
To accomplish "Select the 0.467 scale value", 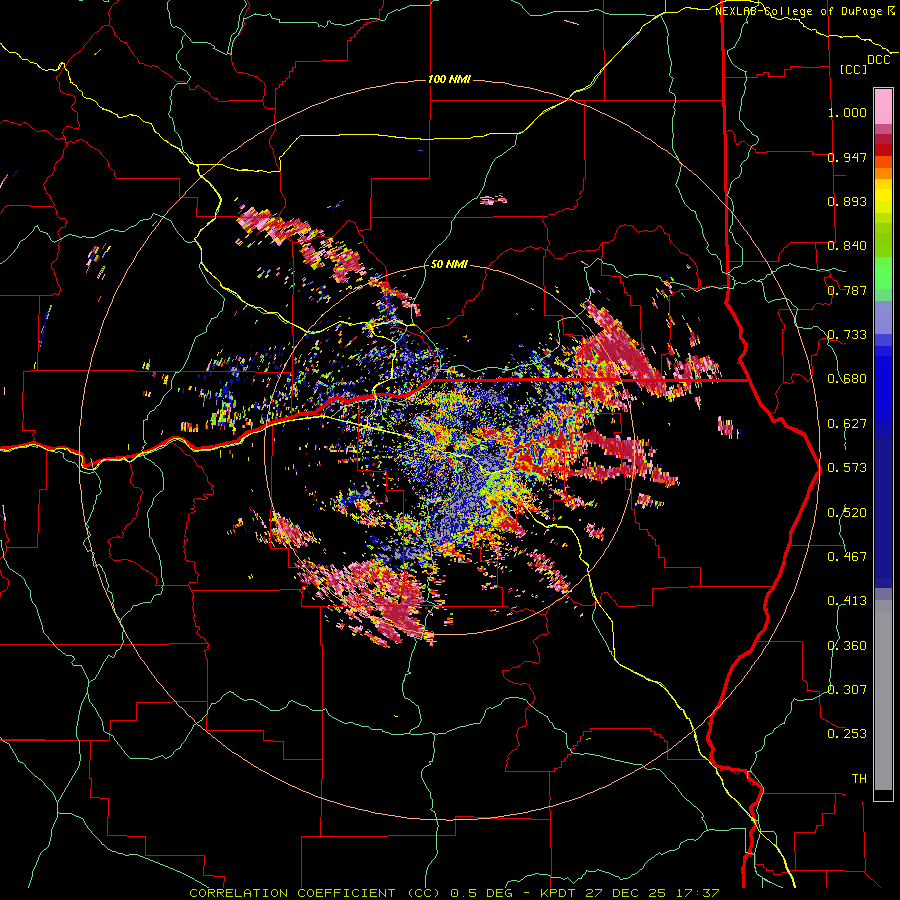I will (x=847, y=557).
